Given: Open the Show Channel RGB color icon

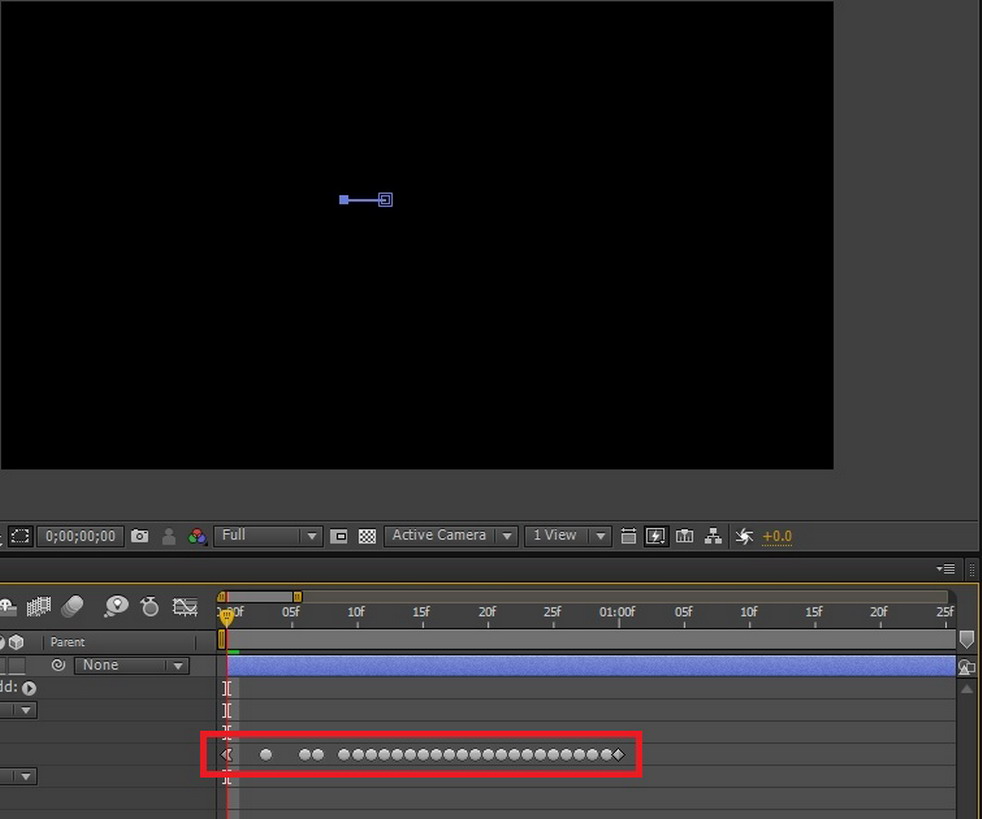Looking at the screenshot, I should point(197,536).
